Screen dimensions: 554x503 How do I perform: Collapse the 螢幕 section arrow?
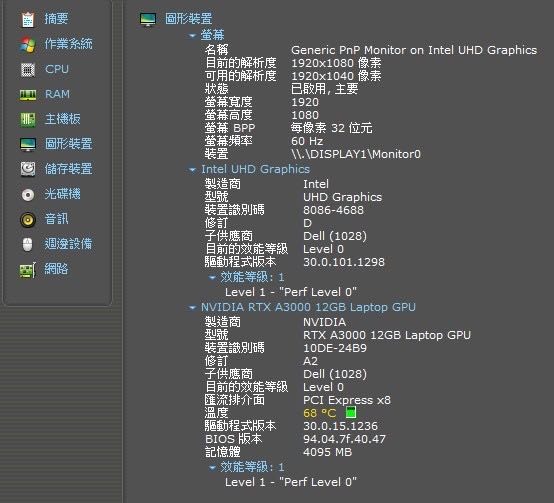(192, 35)
